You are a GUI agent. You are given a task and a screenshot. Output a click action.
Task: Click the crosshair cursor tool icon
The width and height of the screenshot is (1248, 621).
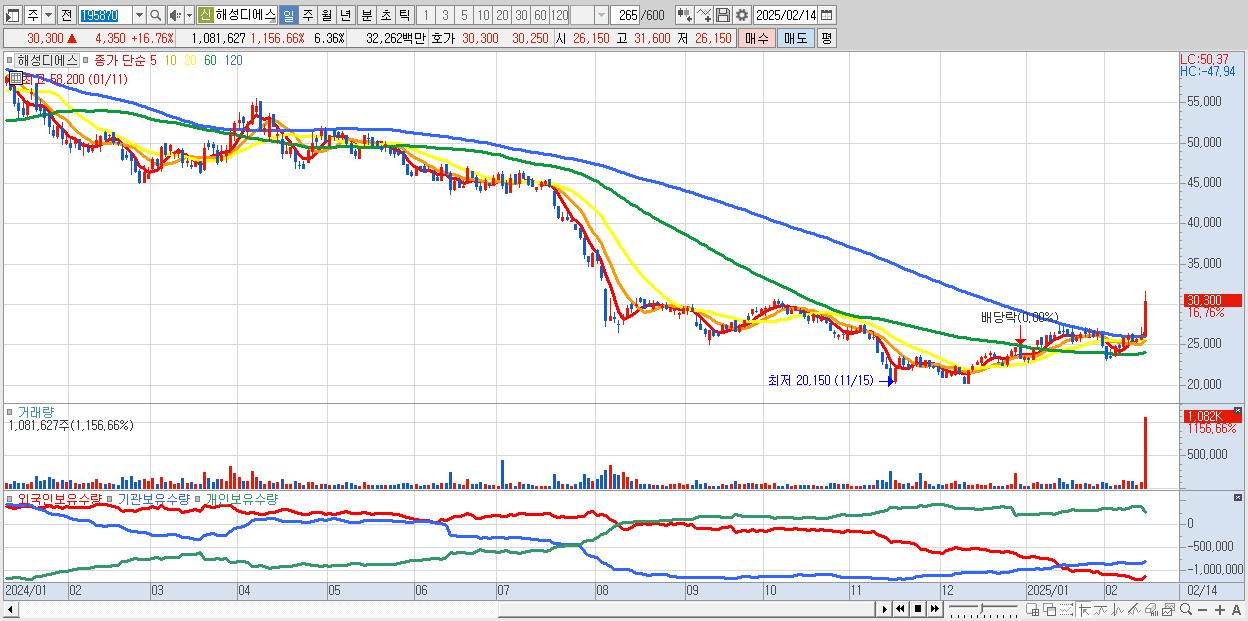[x=1084, y=609]
